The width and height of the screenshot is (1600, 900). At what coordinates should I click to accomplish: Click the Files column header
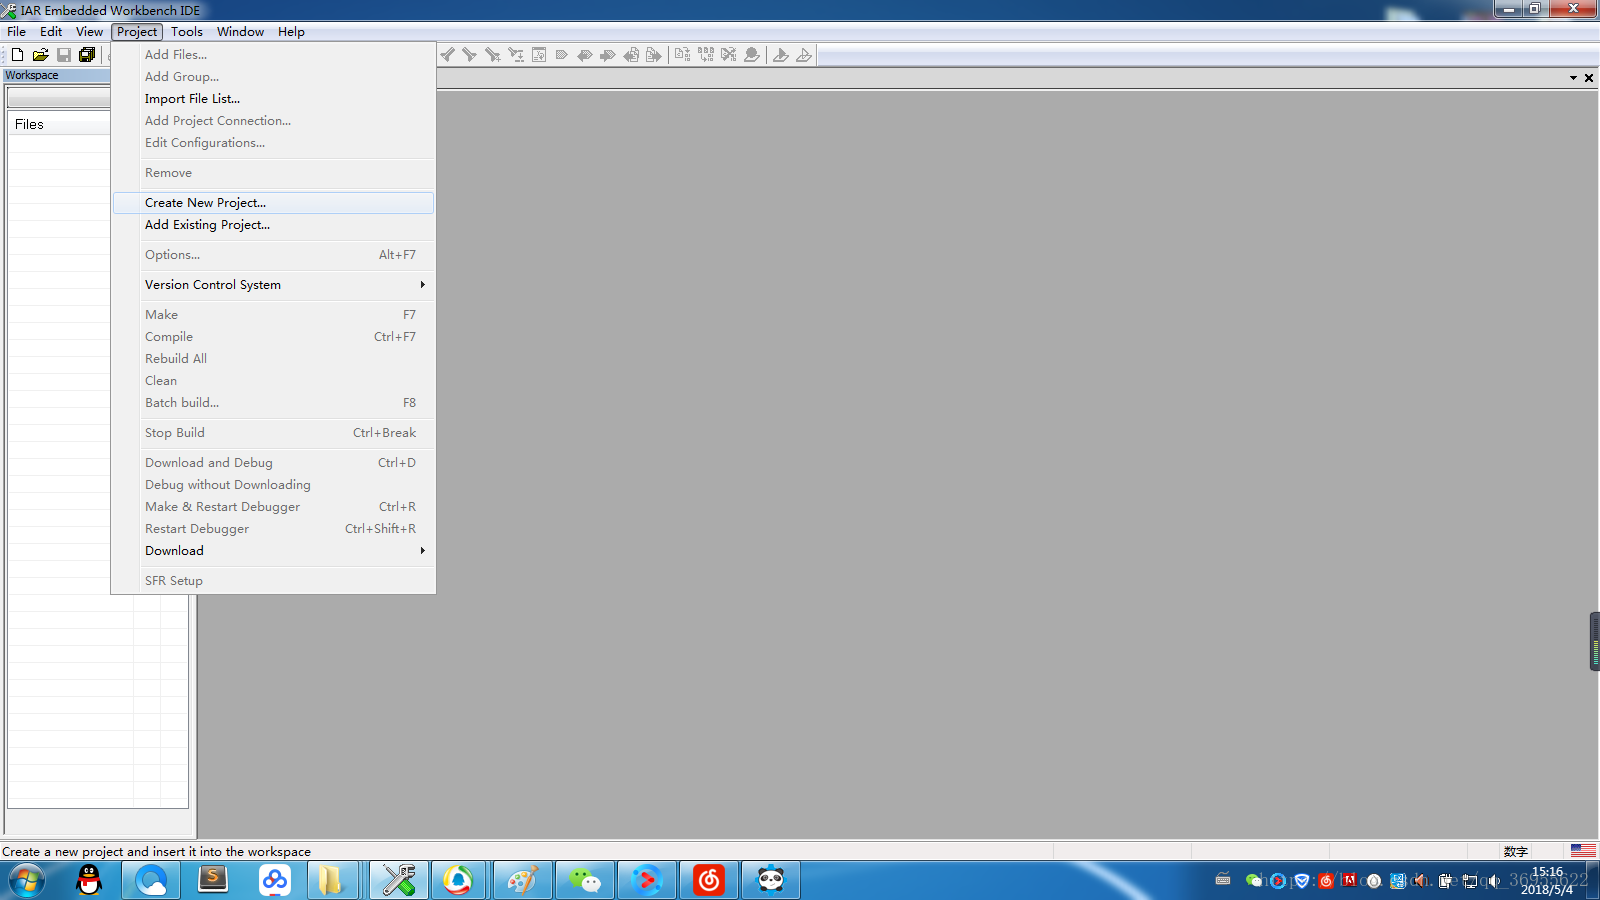pyautogui.click(x=59, y=124)
